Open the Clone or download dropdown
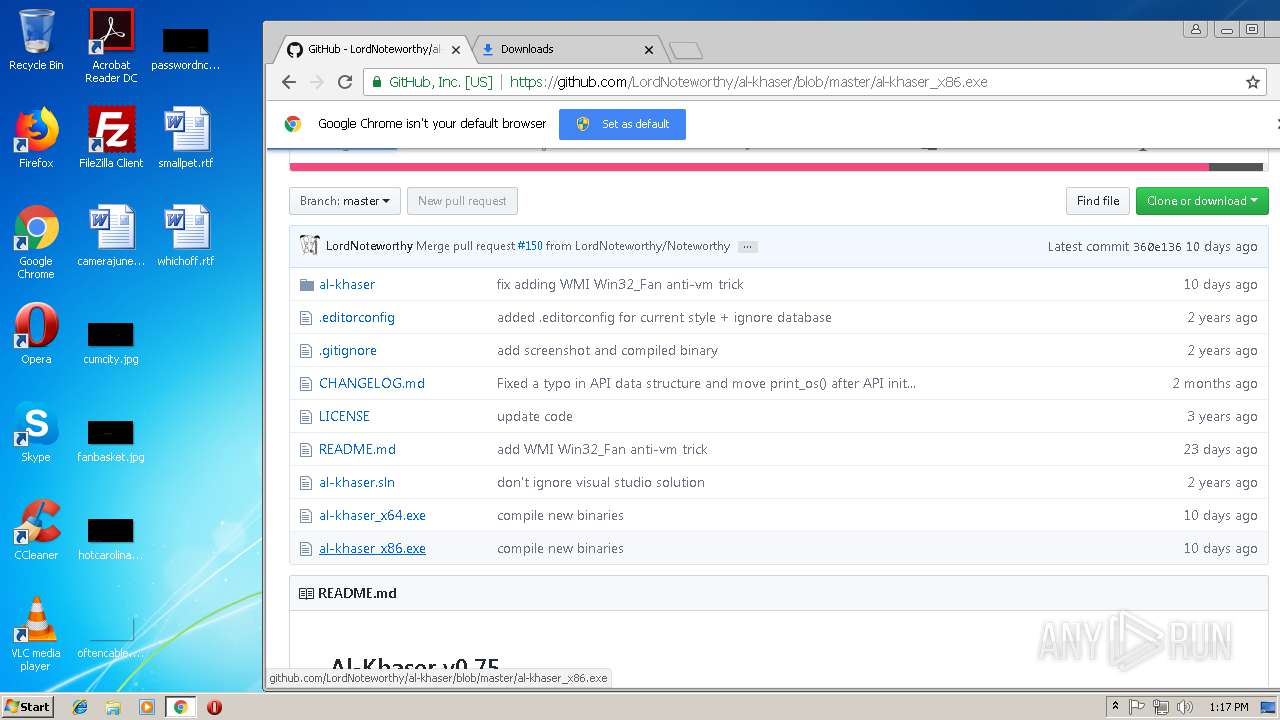This screenshot has width=1280, height=720. (1202, 201)
